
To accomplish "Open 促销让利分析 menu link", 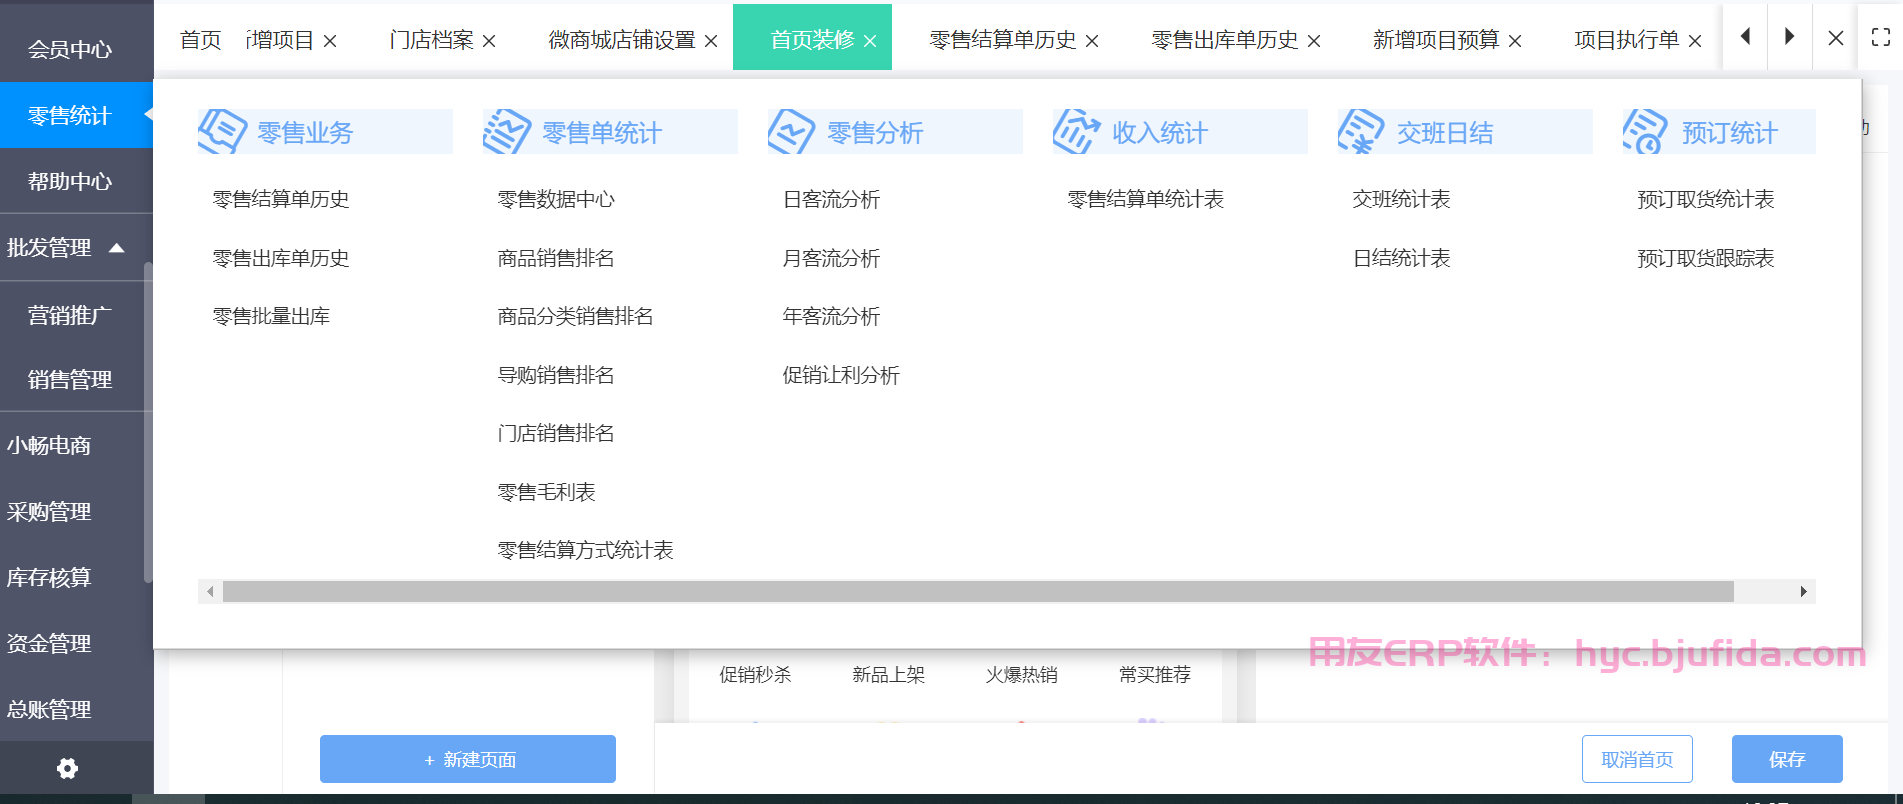I will 841,375.
